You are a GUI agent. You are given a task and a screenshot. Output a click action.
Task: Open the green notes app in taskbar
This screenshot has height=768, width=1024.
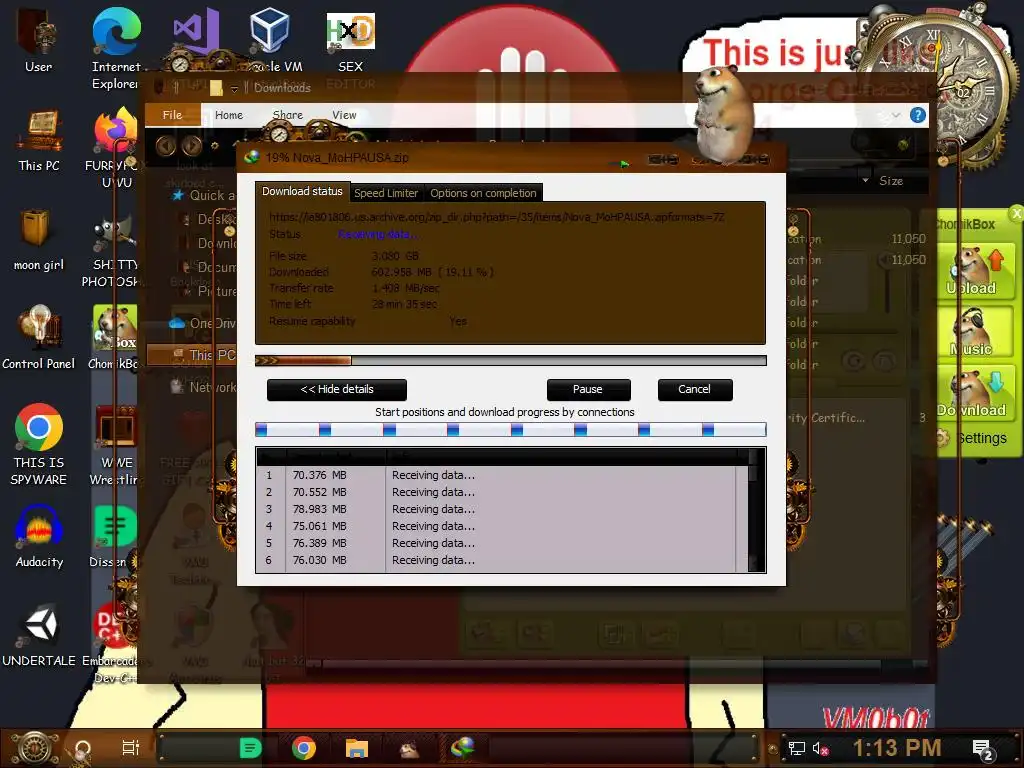tap(250, 748)
